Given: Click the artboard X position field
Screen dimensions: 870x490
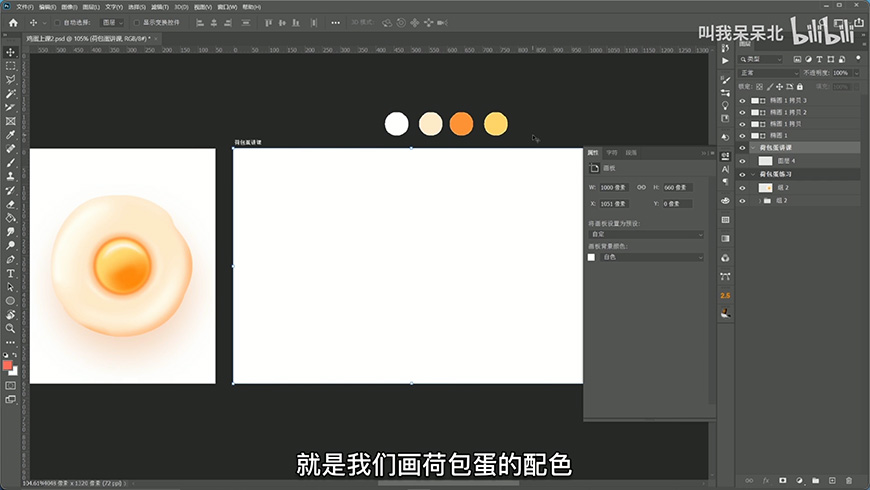Looking at the screenshot, I should pos(614,204).
